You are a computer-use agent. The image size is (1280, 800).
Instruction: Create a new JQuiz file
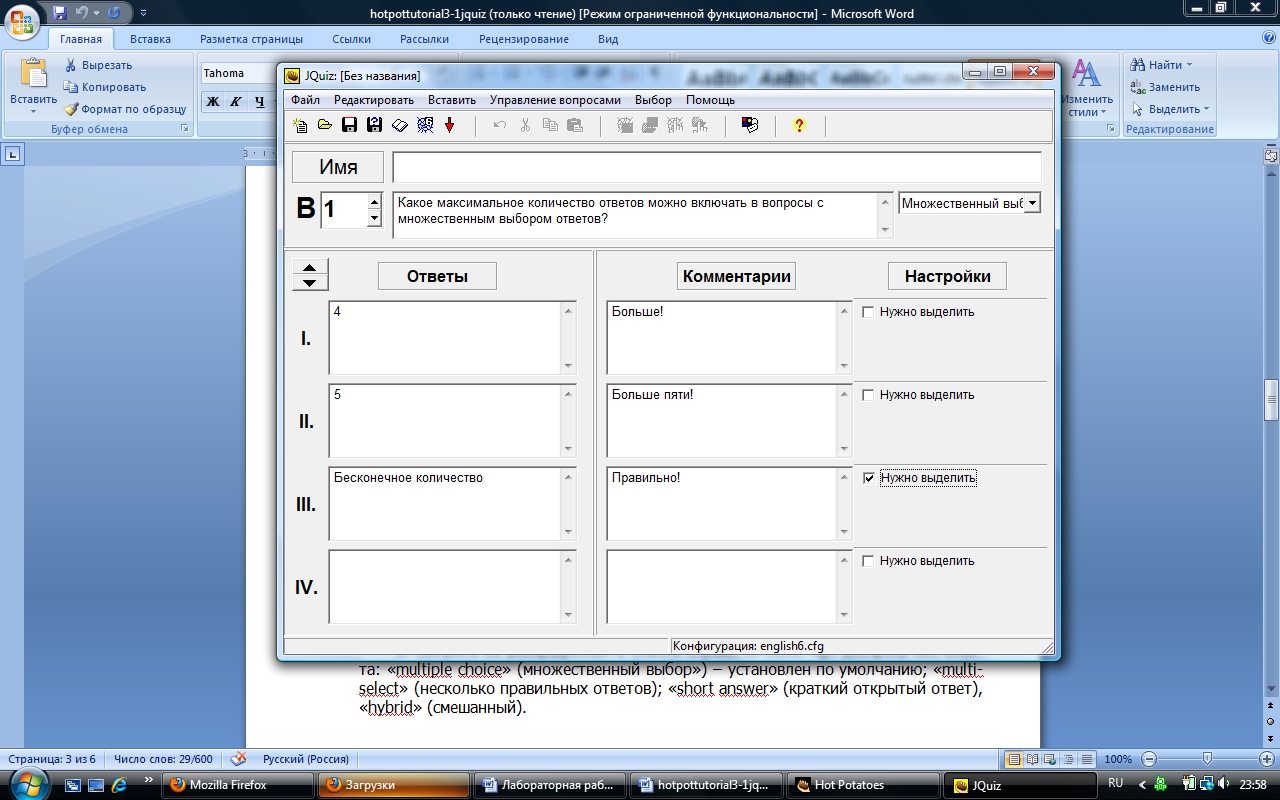pyautogui.click(x=300, y=125)
